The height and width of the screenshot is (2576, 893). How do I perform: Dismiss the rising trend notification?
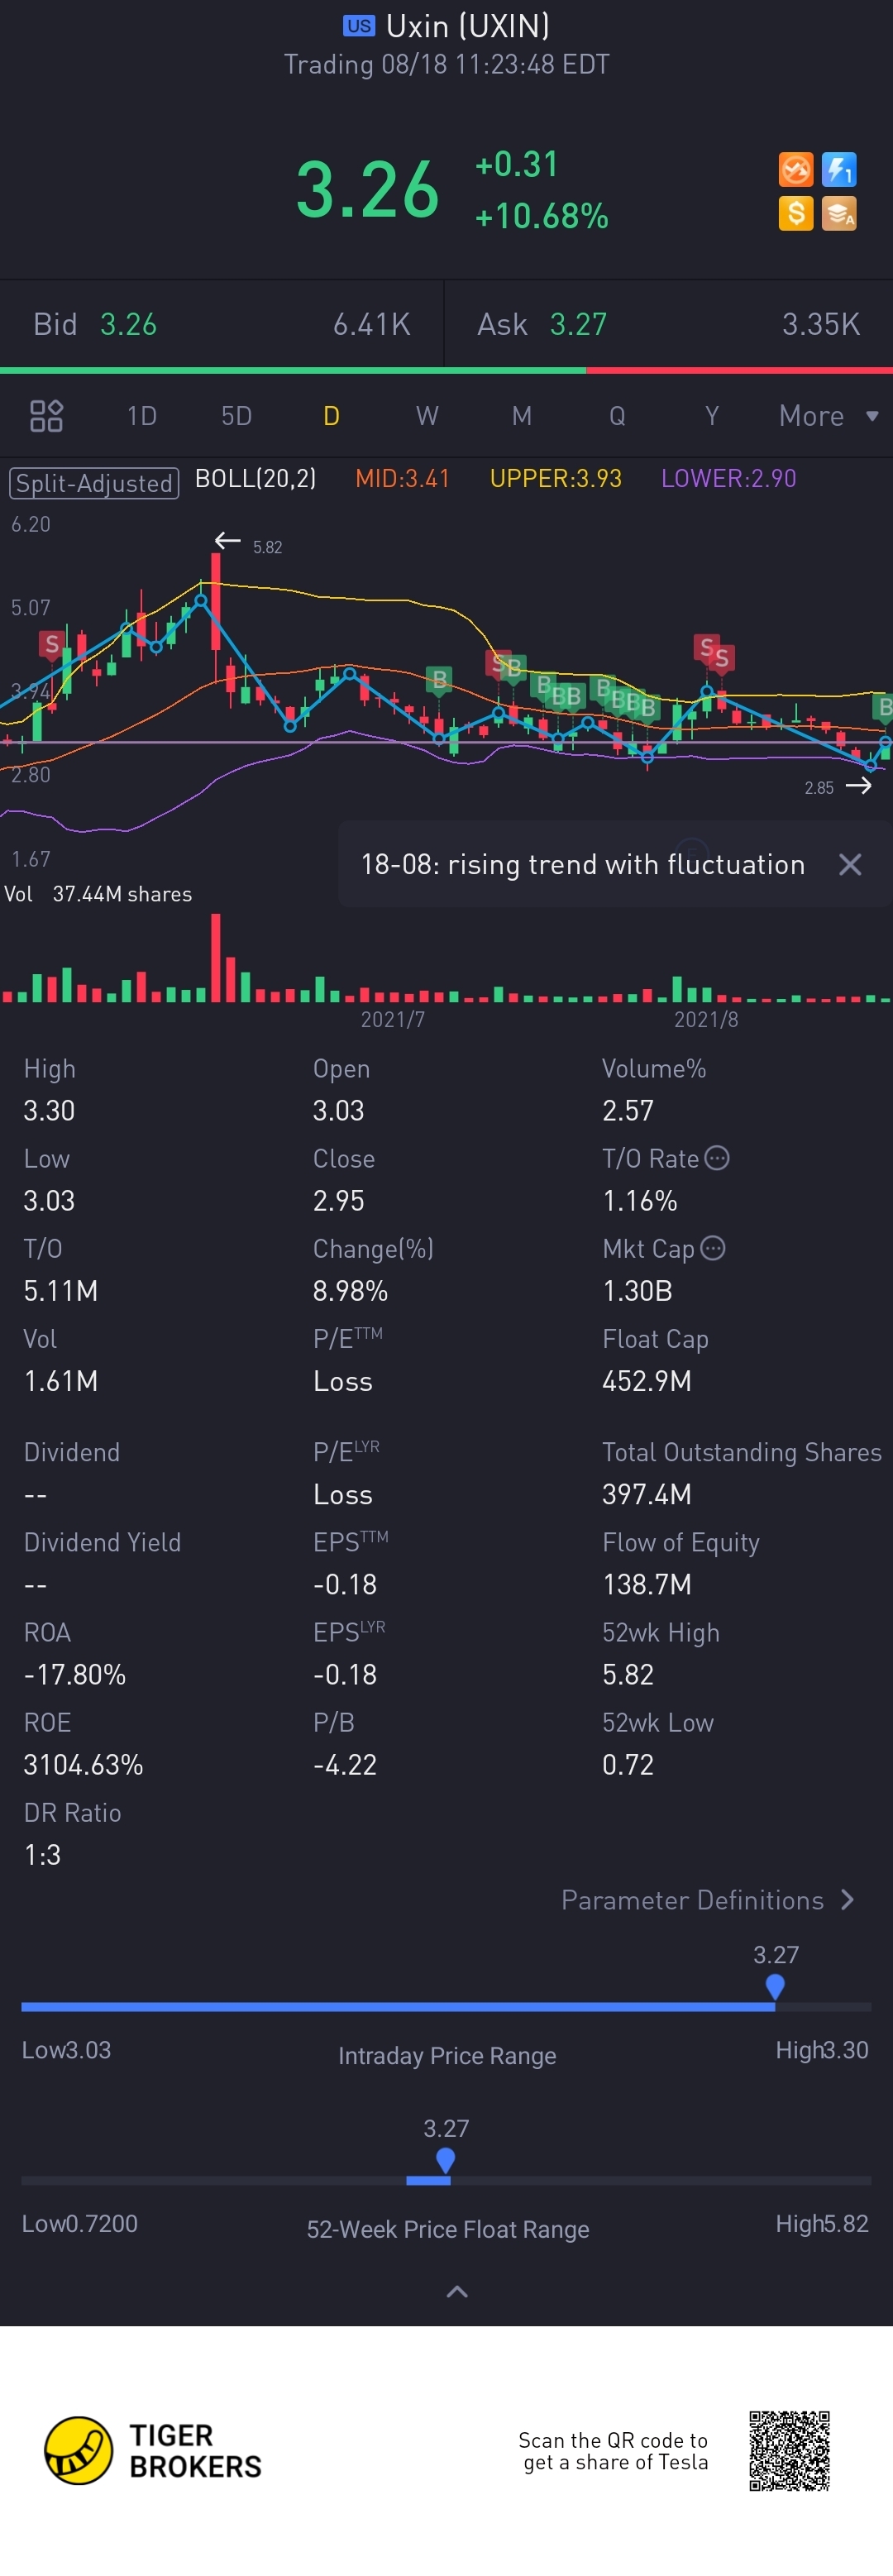click(850, 865)
